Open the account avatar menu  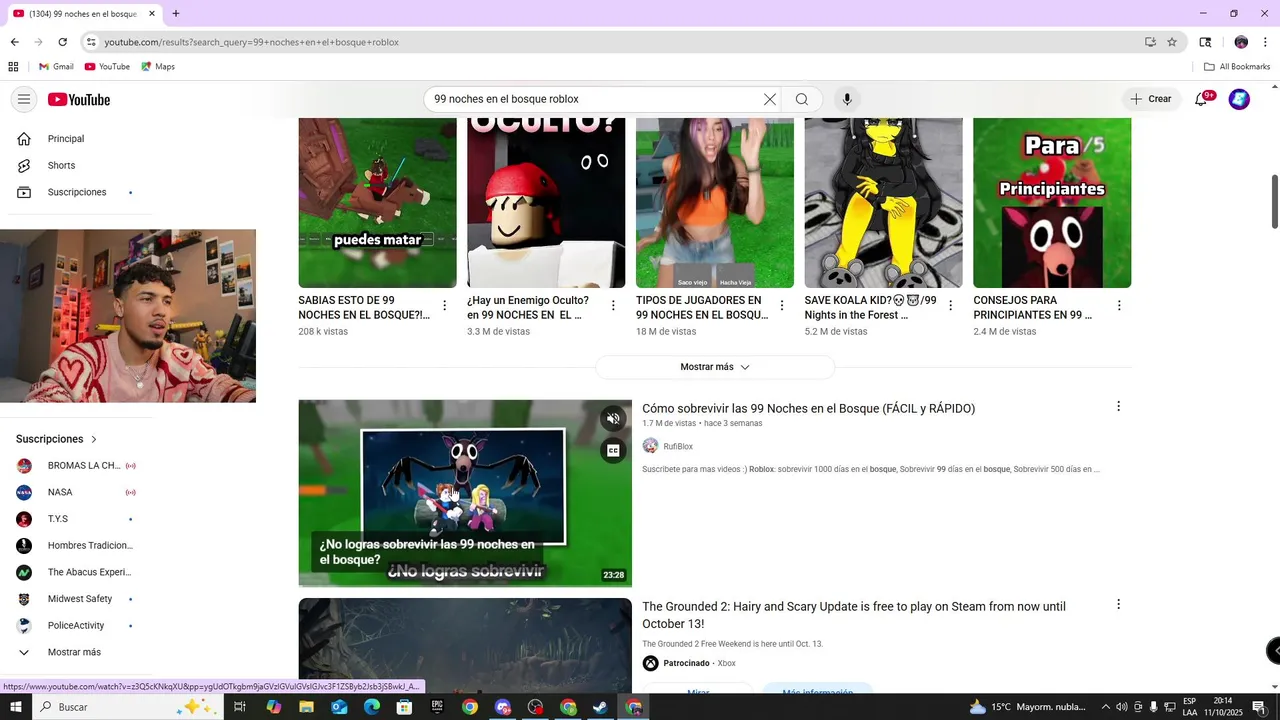click(1239, 99)
